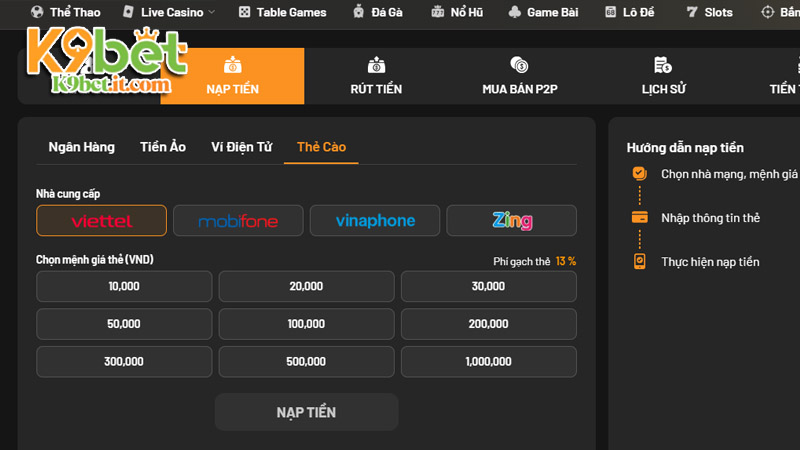800x450 pixels.
Task: Switch to the Tiền Ảo tab
Action: pos(163,147)
